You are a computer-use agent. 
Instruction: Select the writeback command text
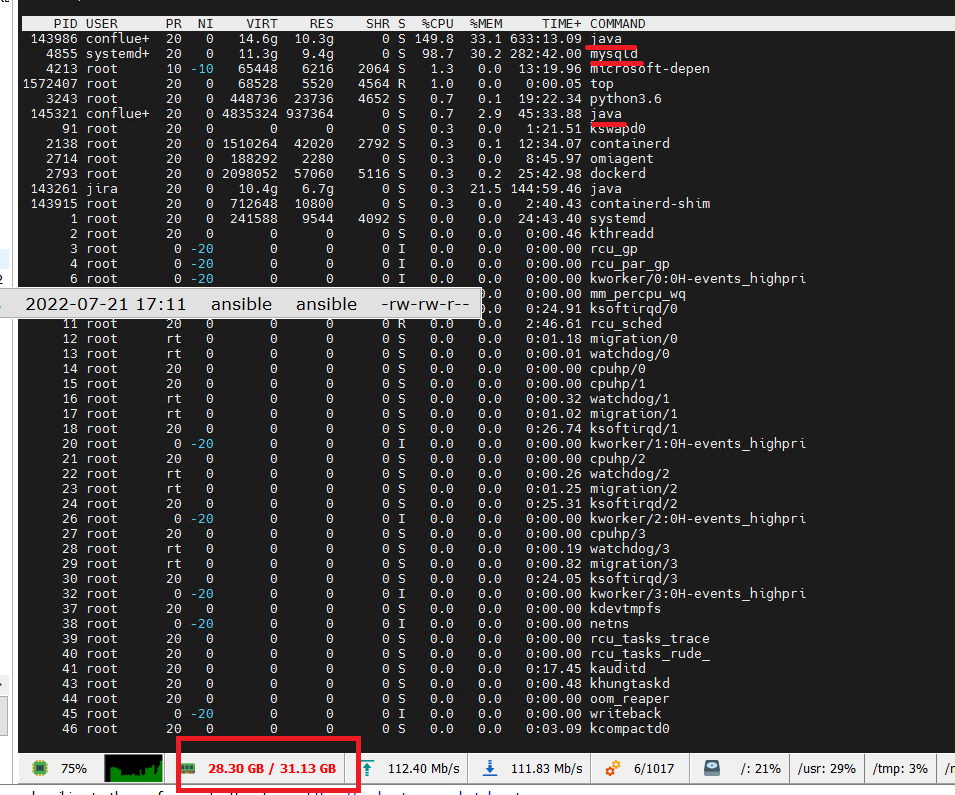pyautogui.click(x=626, y=713)
